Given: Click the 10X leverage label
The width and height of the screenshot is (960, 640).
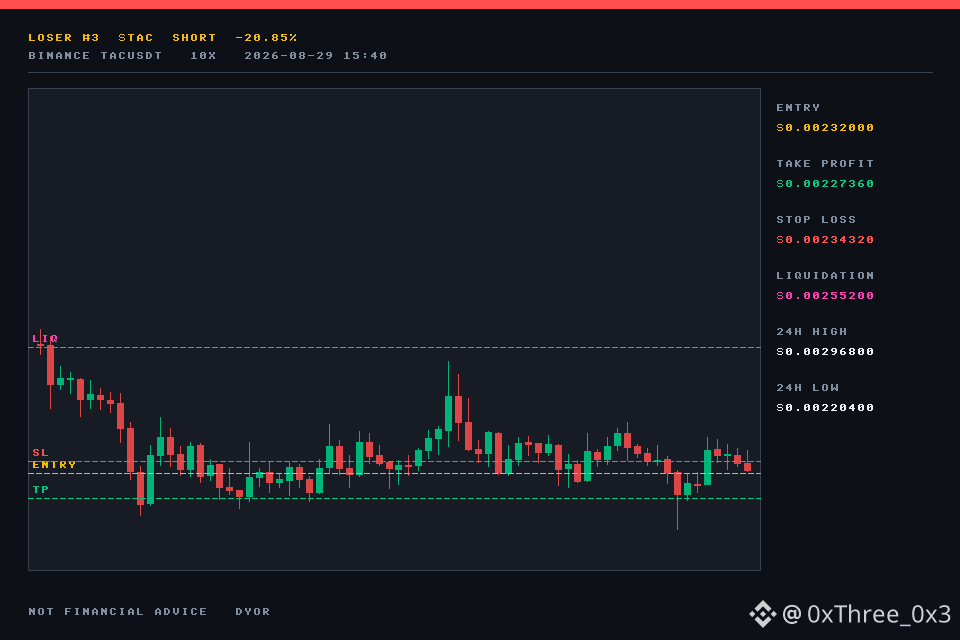Looking at the screenshot, I should coord(203,56).
